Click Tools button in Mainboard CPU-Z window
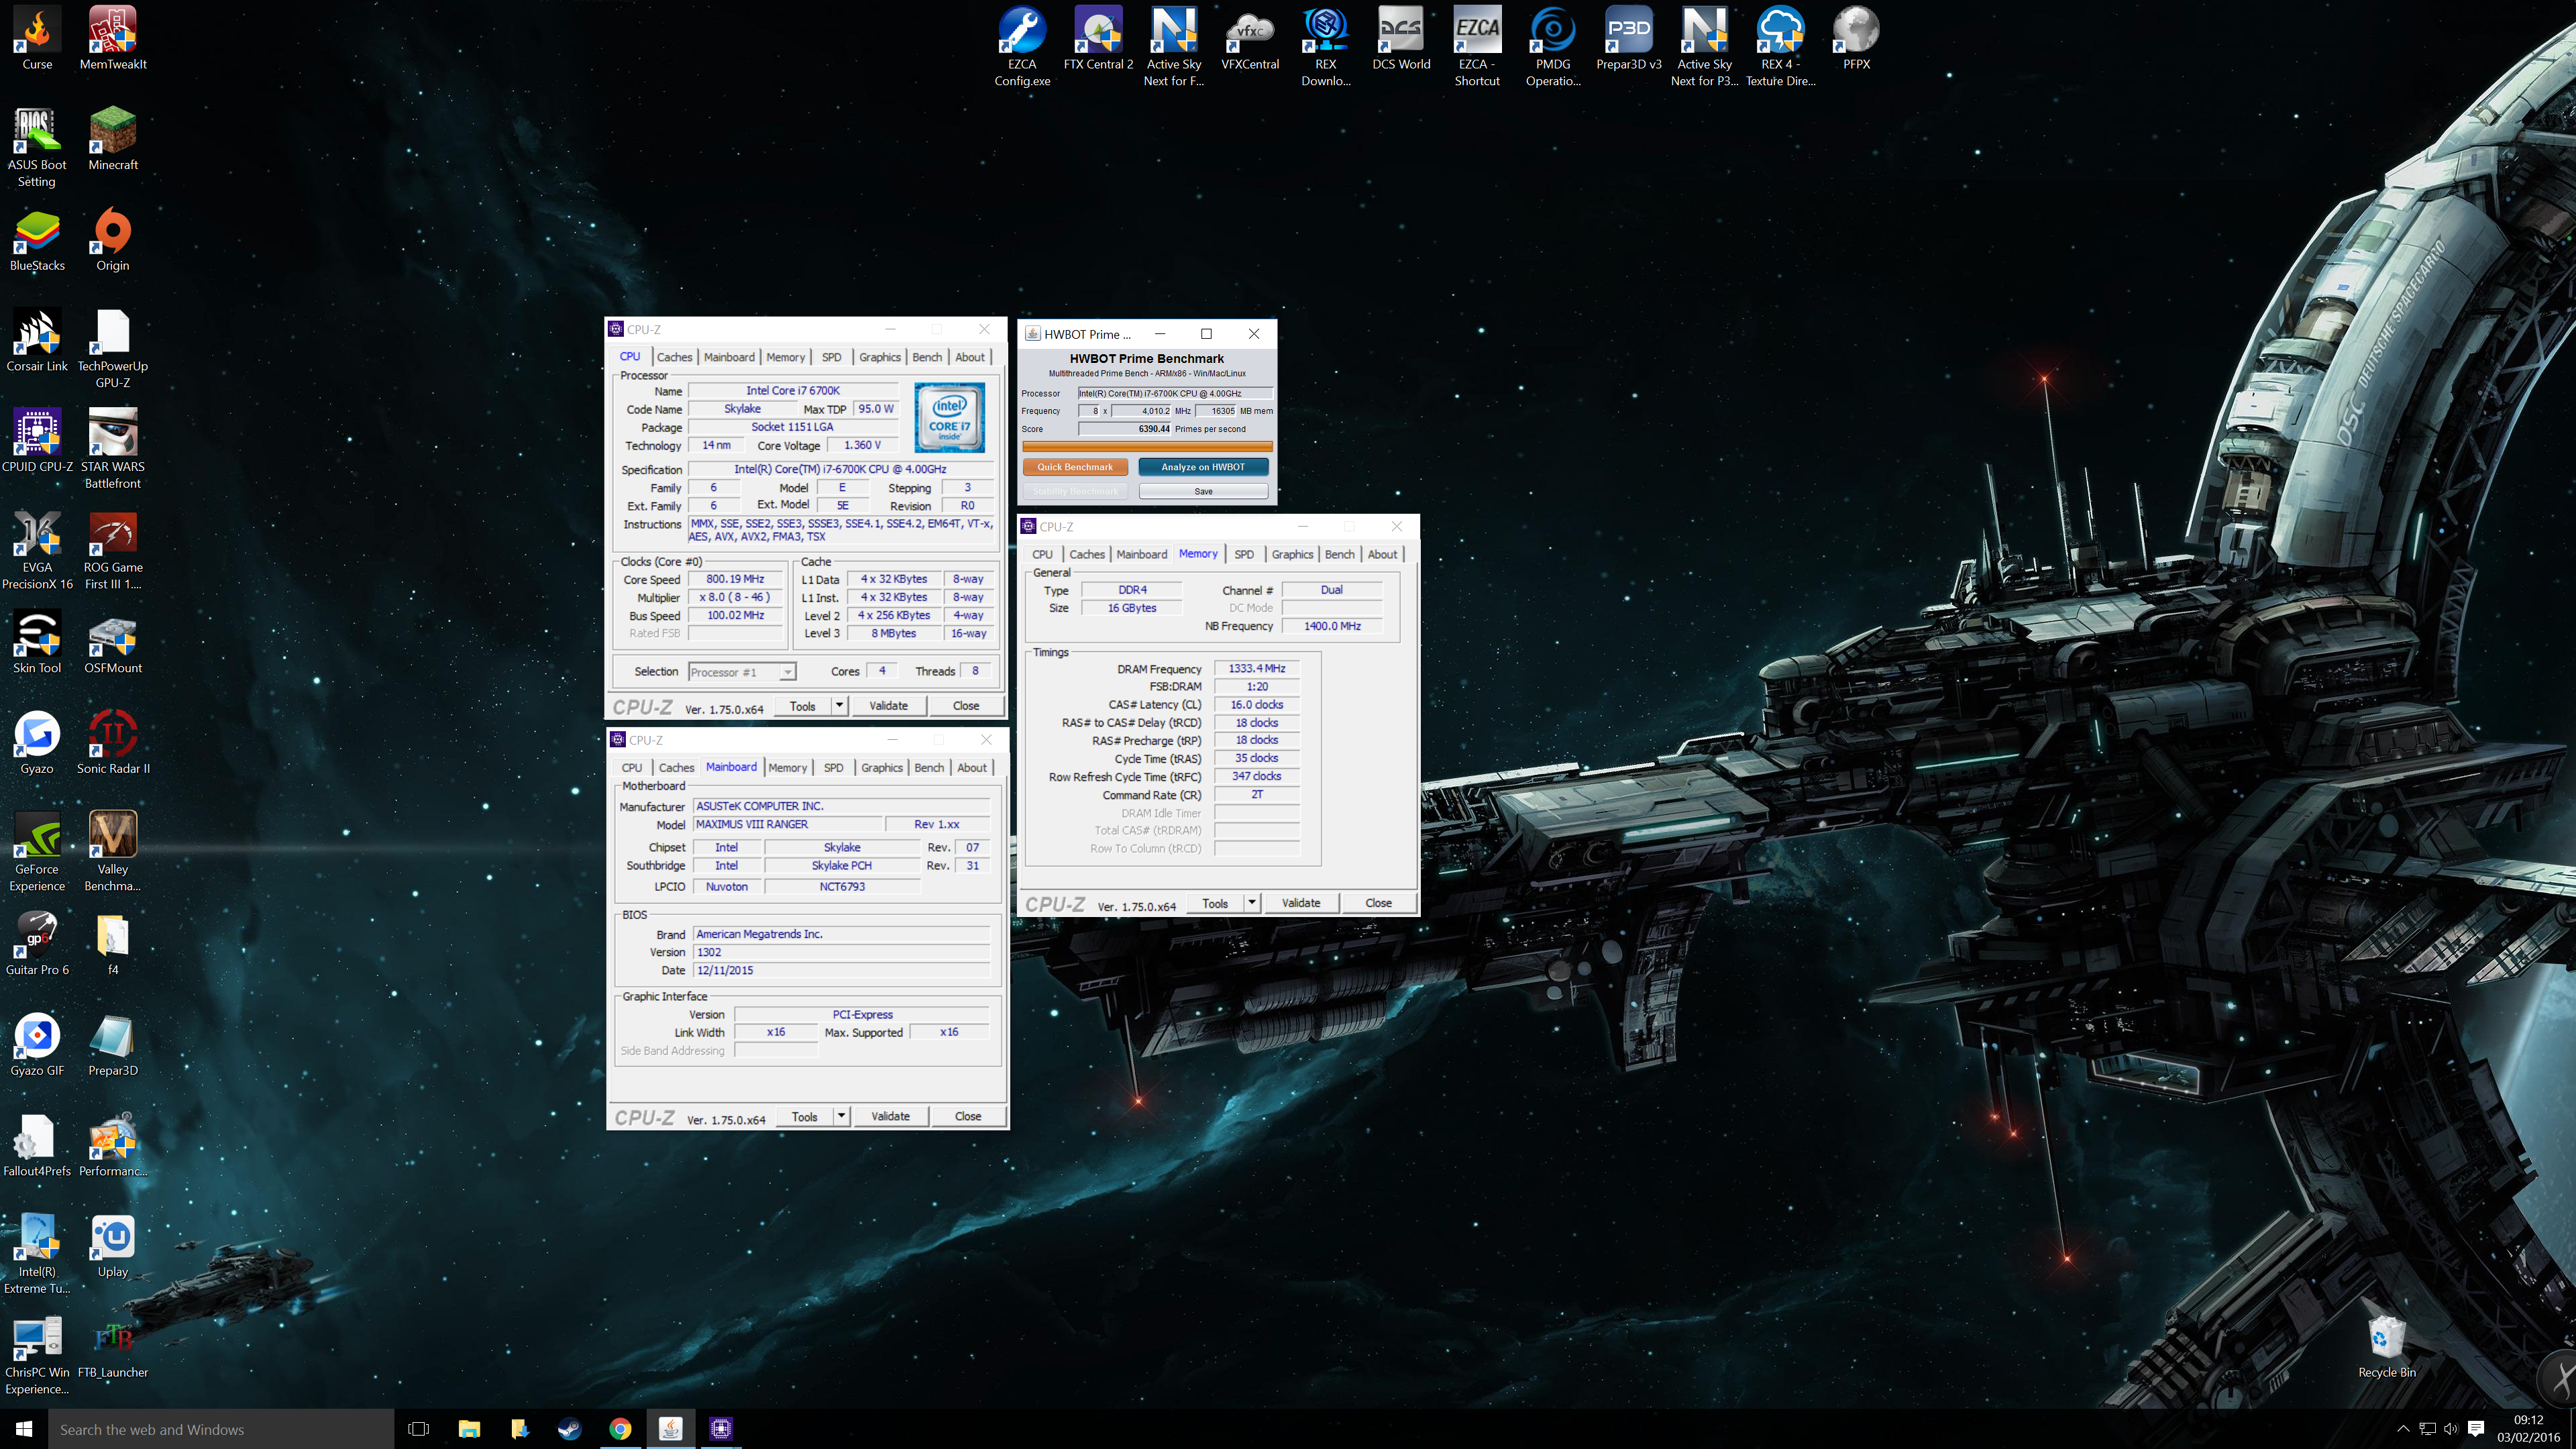Image resolution: width=2576 pixels, height=1449 pixels. click(x=804, y=1116)
